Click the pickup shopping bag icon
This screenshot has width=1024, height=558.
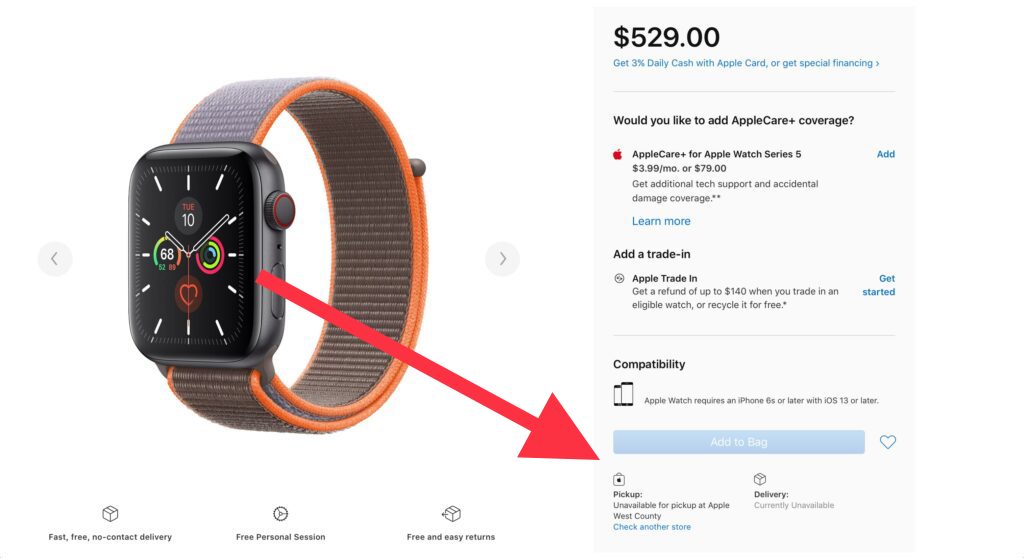(619, 479)
